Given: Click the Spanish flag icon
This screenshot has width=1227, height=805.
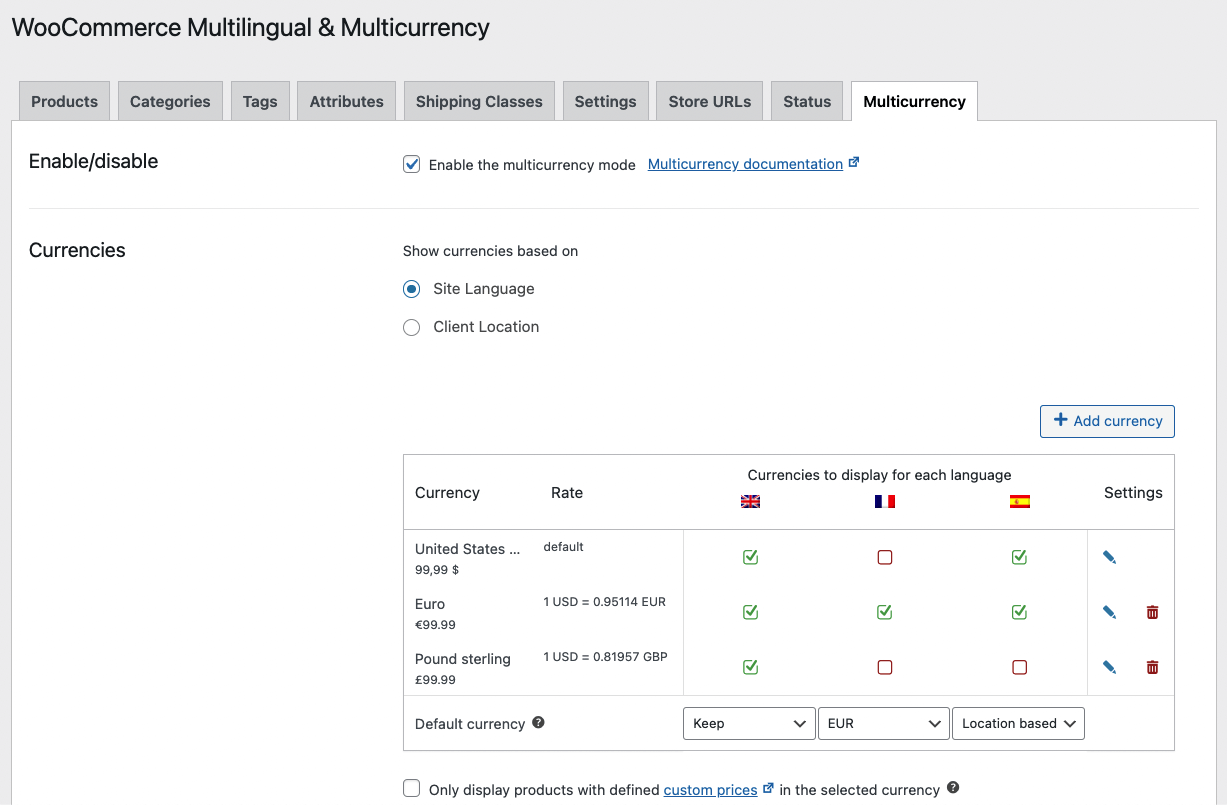Looking at the screenshot, I should 1019,501.
